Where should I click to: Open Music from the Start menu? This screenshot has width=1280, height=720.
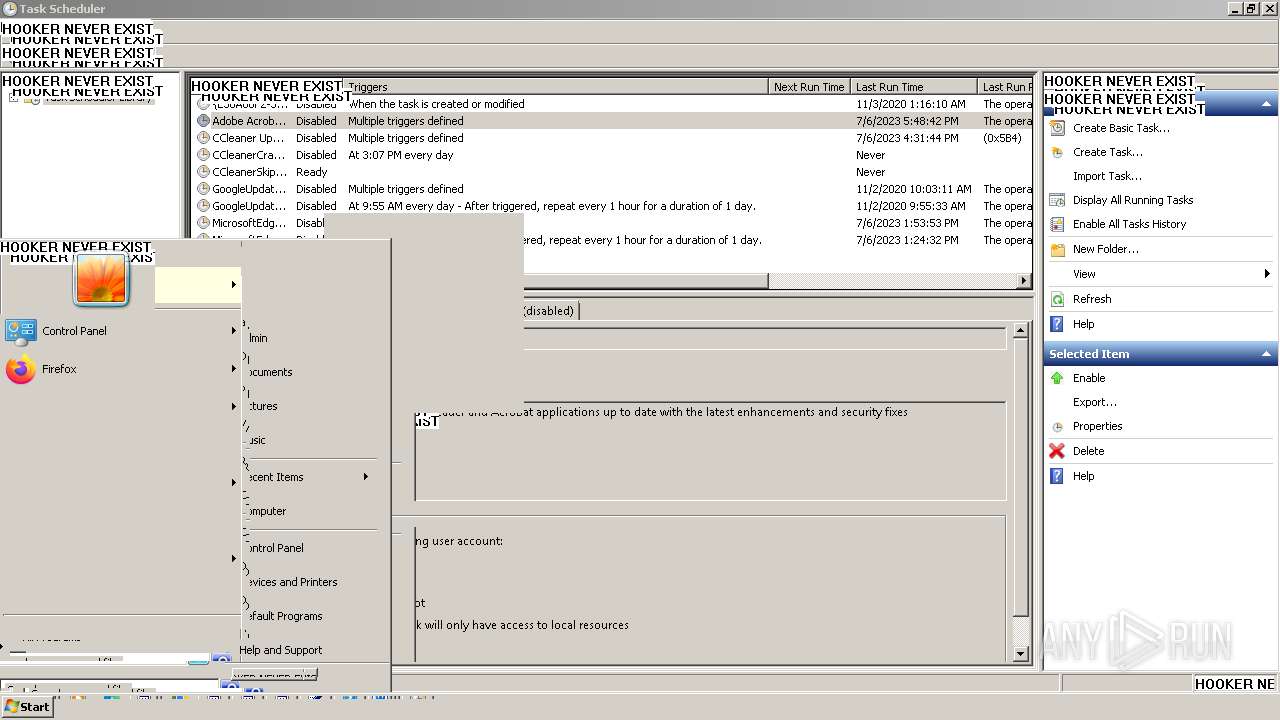256,440
